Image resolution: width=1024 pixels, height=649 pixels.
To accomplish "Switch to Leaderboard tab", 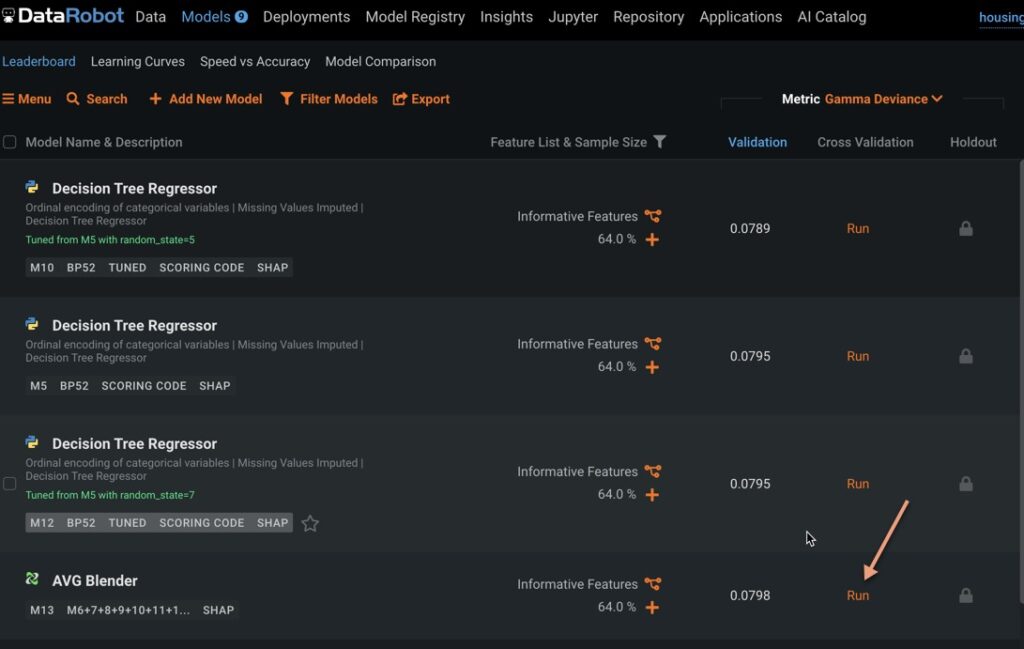I will (x=39, y=61).
